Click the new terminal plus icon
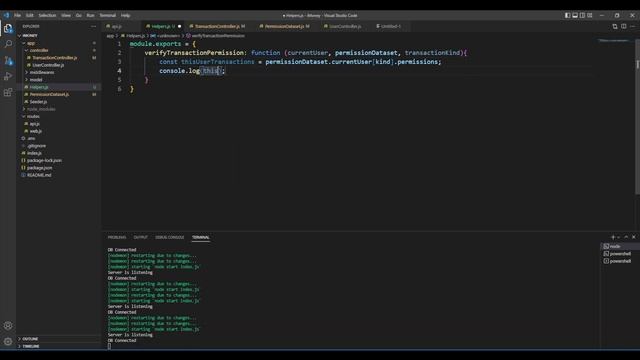 click(613, 237)
